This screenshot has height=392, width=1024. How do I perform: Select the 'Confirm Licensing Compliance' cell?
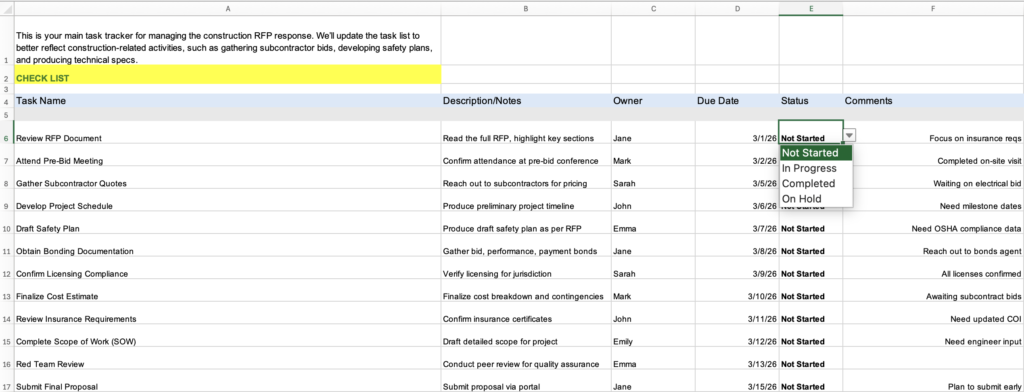point(227,268)
